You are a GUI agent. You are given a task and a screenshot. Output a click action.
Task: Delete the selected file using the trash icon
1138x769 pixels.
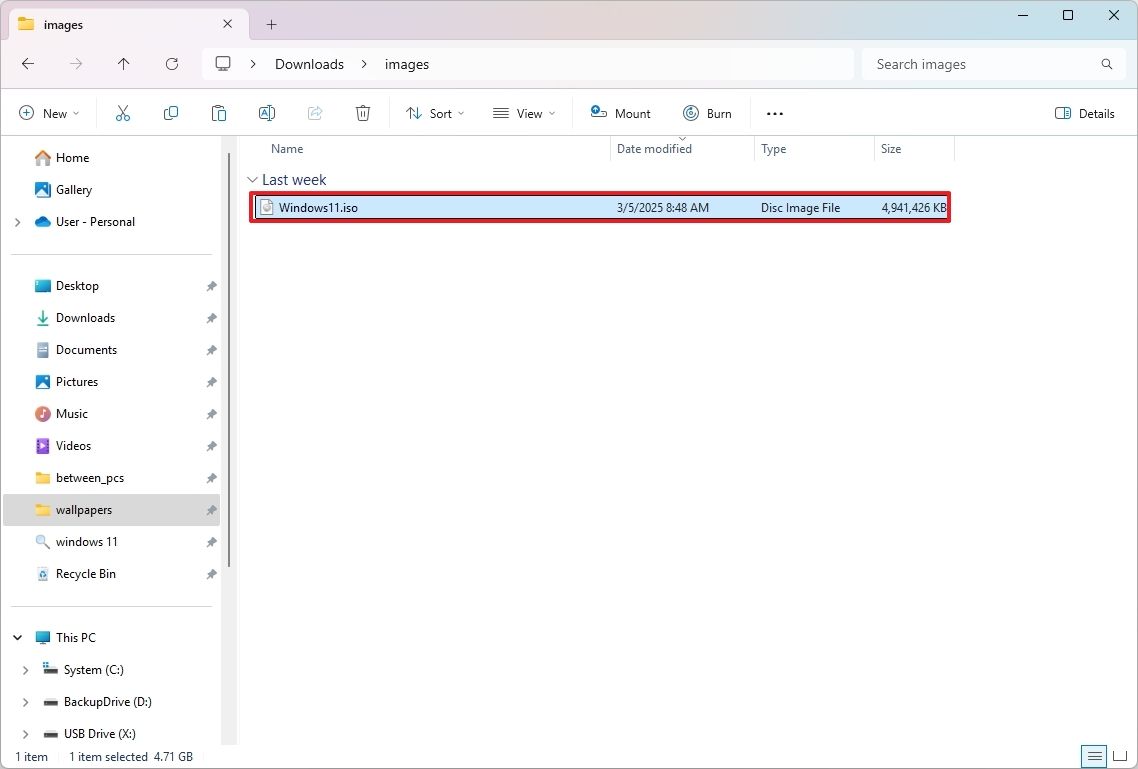(362, 112)
